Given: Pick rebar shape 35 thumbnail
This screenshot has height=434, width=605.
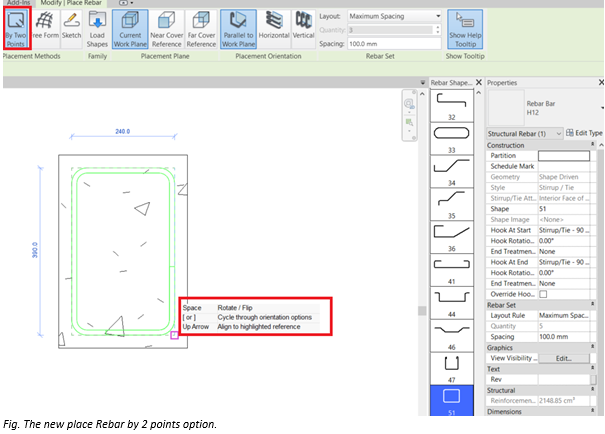Looking at the screenshot, I should [x=451, y=204].
